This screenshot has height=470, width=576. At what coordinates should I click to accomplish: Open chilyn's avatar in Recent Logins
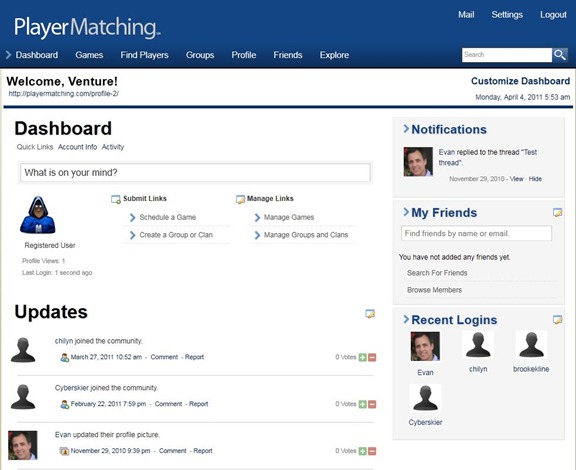[478, 345]
